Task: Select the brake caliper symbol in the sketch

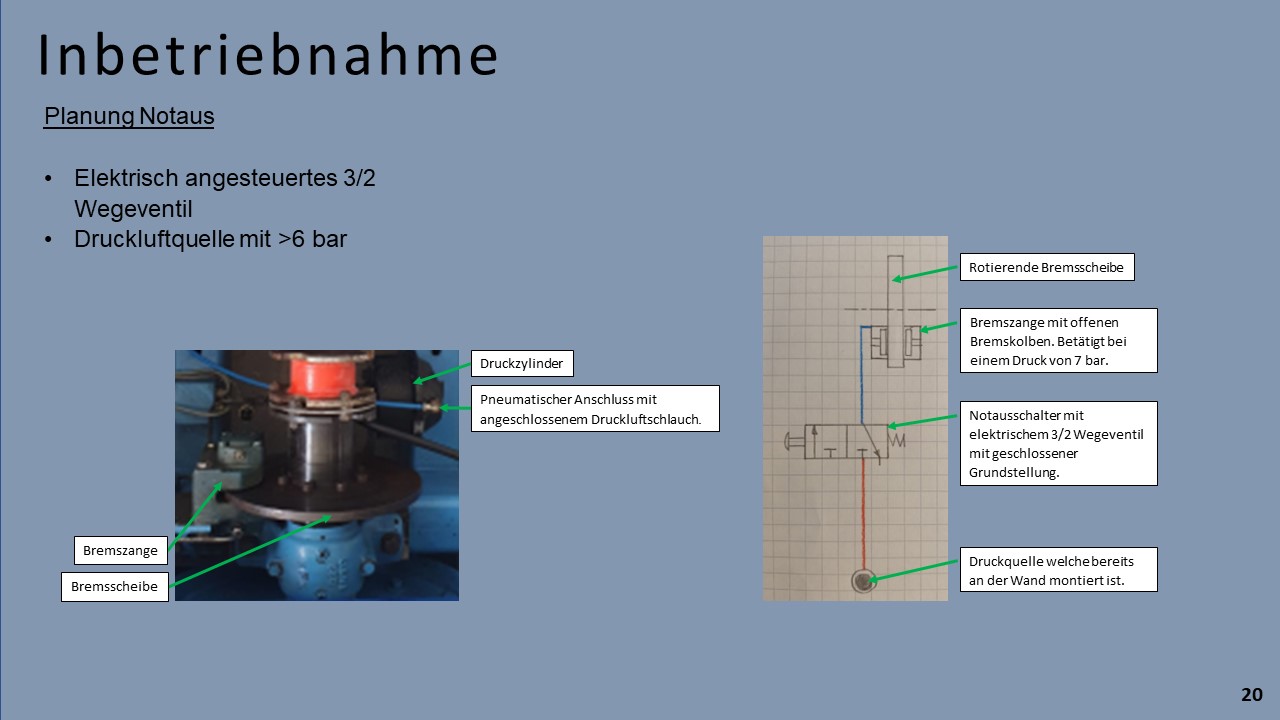Action: click(894, 345)
